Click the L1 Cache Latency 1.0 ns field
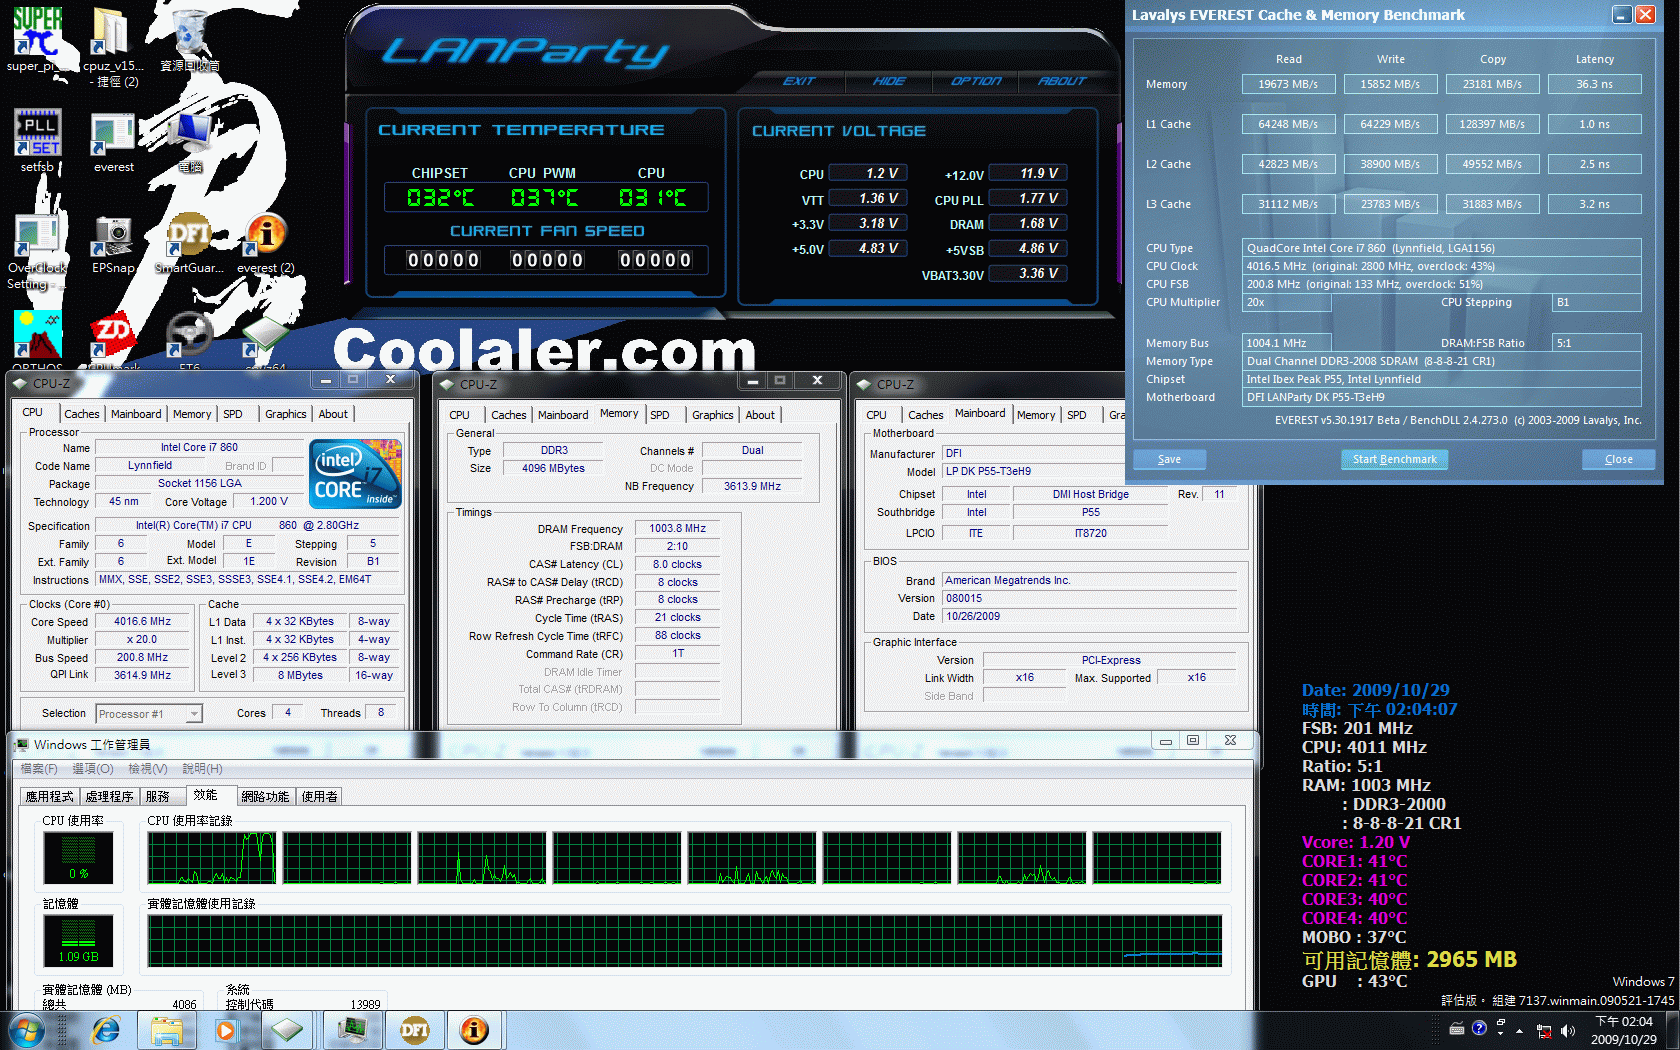The image size is (1680, 1050). (x=1594, y=124)
